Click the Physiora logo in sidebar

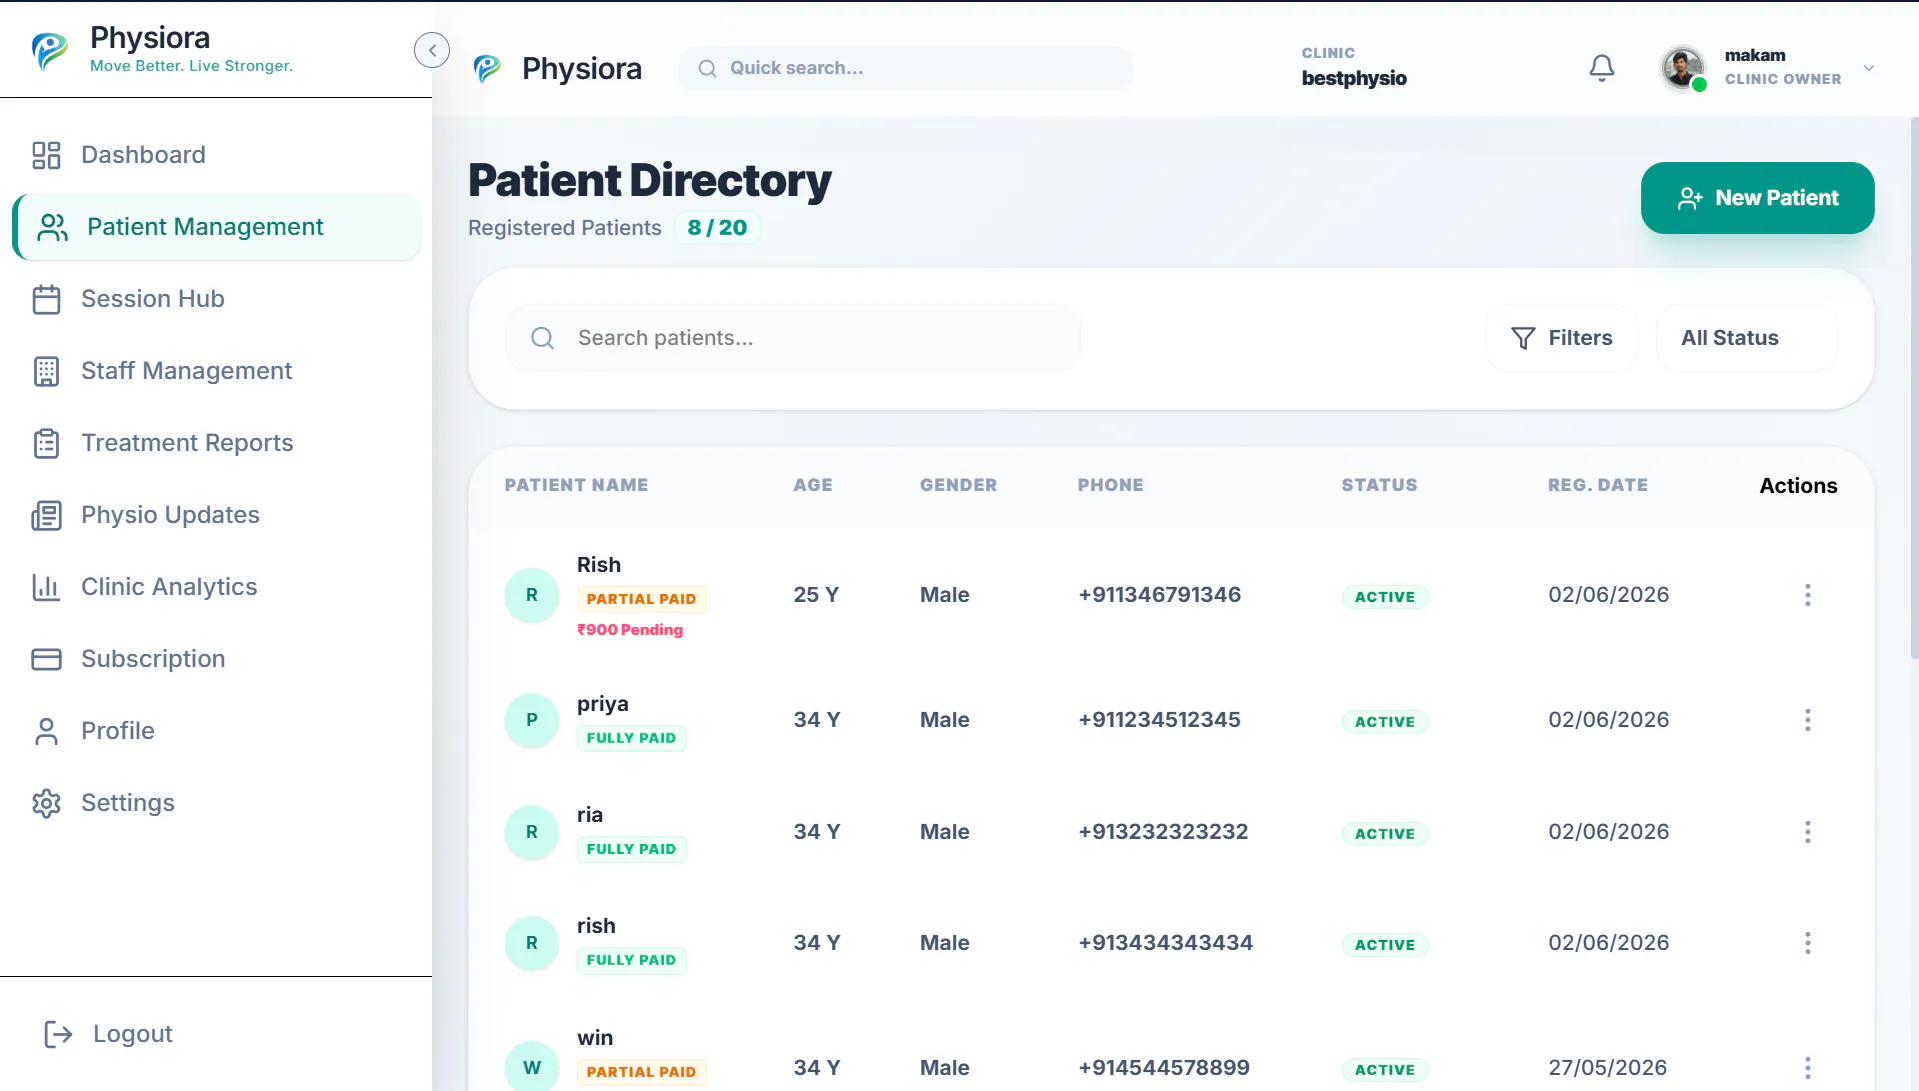(50, 50)
